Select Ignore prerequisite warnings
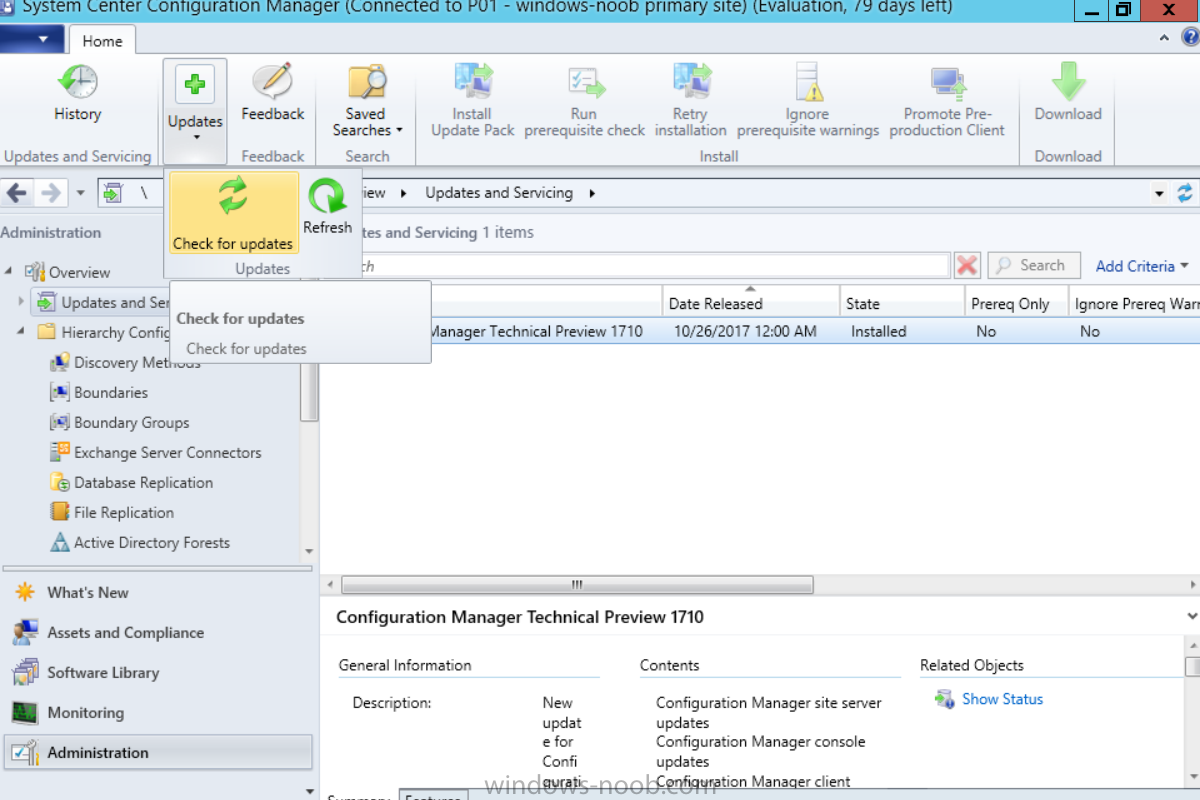 pos(808,101)
